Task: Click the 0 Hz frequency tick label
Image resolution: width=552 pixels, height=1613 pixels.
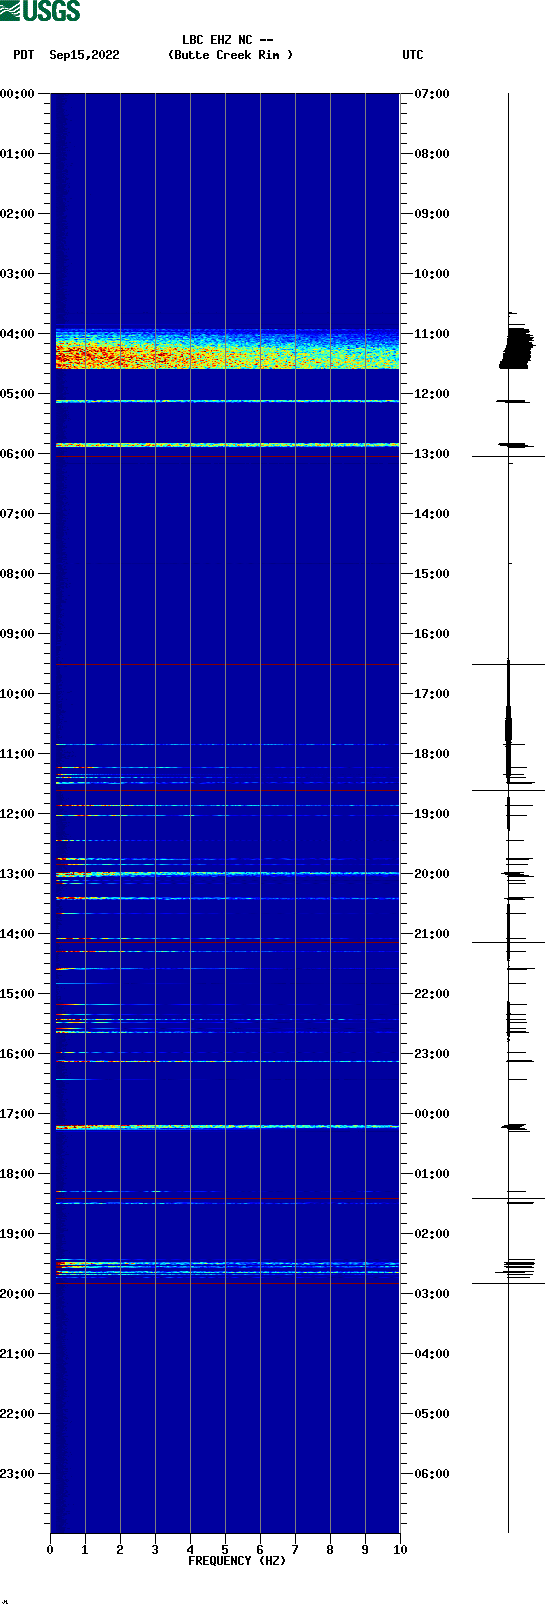Action: point(50,1550)
